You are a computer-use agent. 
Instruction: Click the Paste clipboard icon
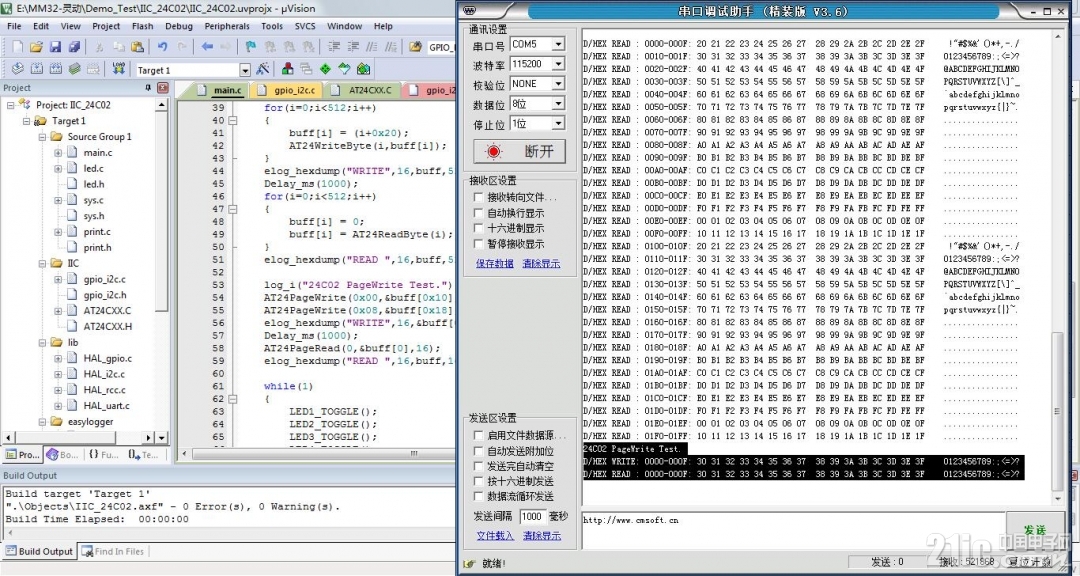tap(137, 47)
